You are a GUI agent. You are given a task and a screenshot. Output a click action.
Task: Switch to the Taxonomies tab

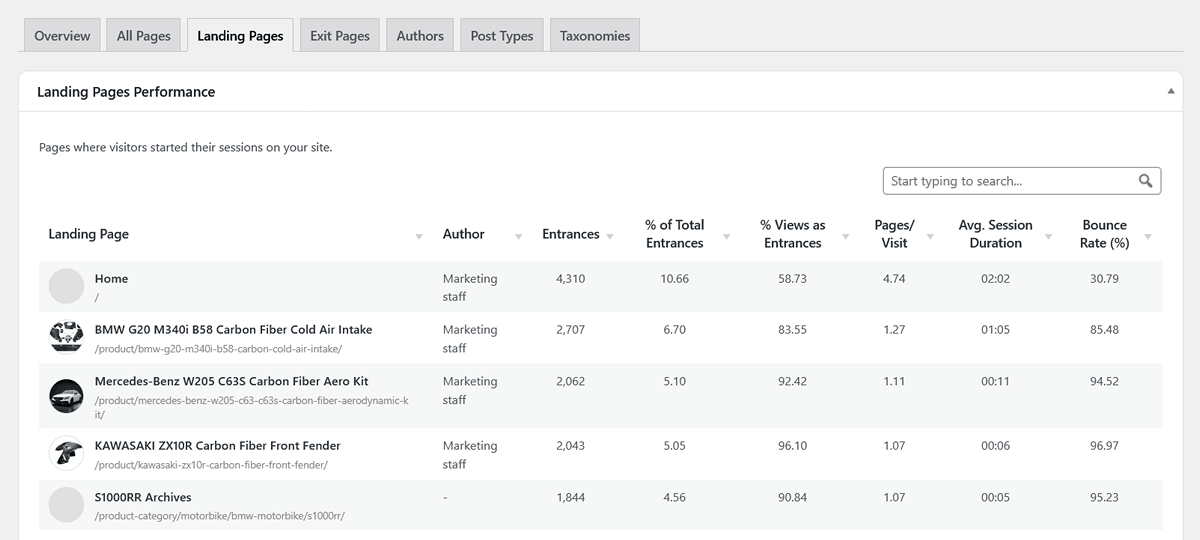point(595,35)
